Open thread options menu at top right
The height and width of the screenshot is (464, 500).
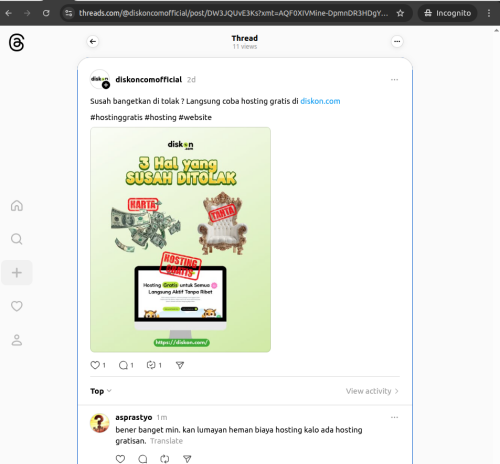click(x=397, y=42)
